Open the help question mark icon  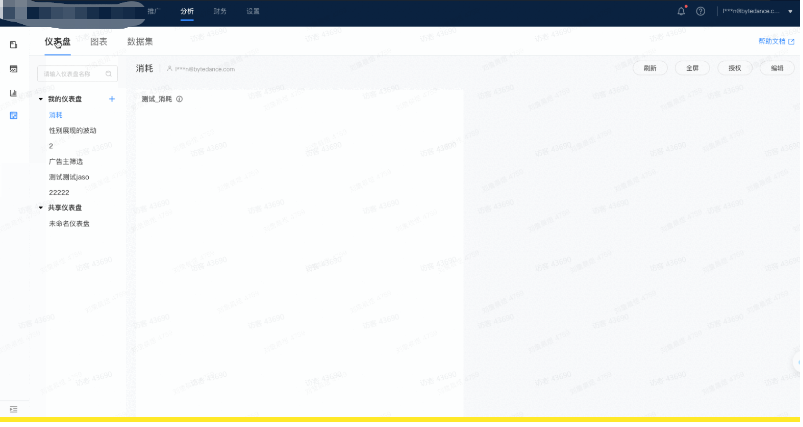coord(700,11)
